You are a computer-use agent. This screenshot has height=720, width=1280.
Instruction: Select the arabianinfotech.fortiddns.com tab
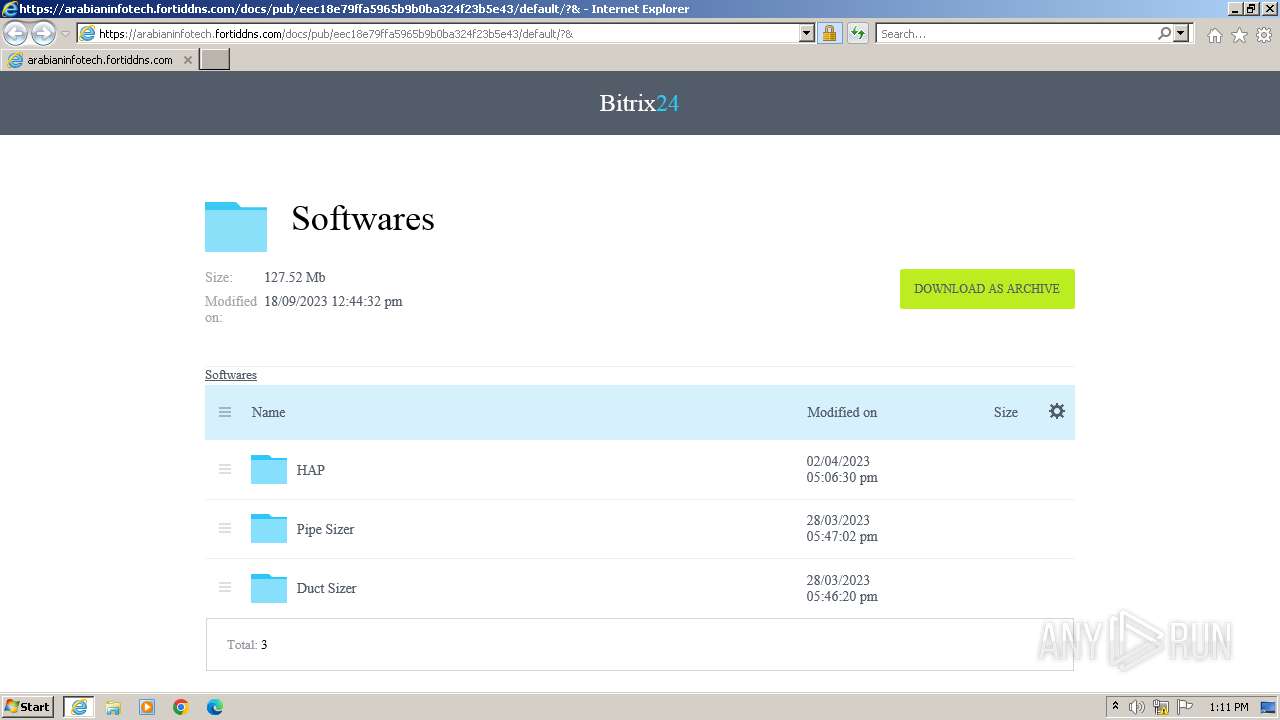[100, 60]
